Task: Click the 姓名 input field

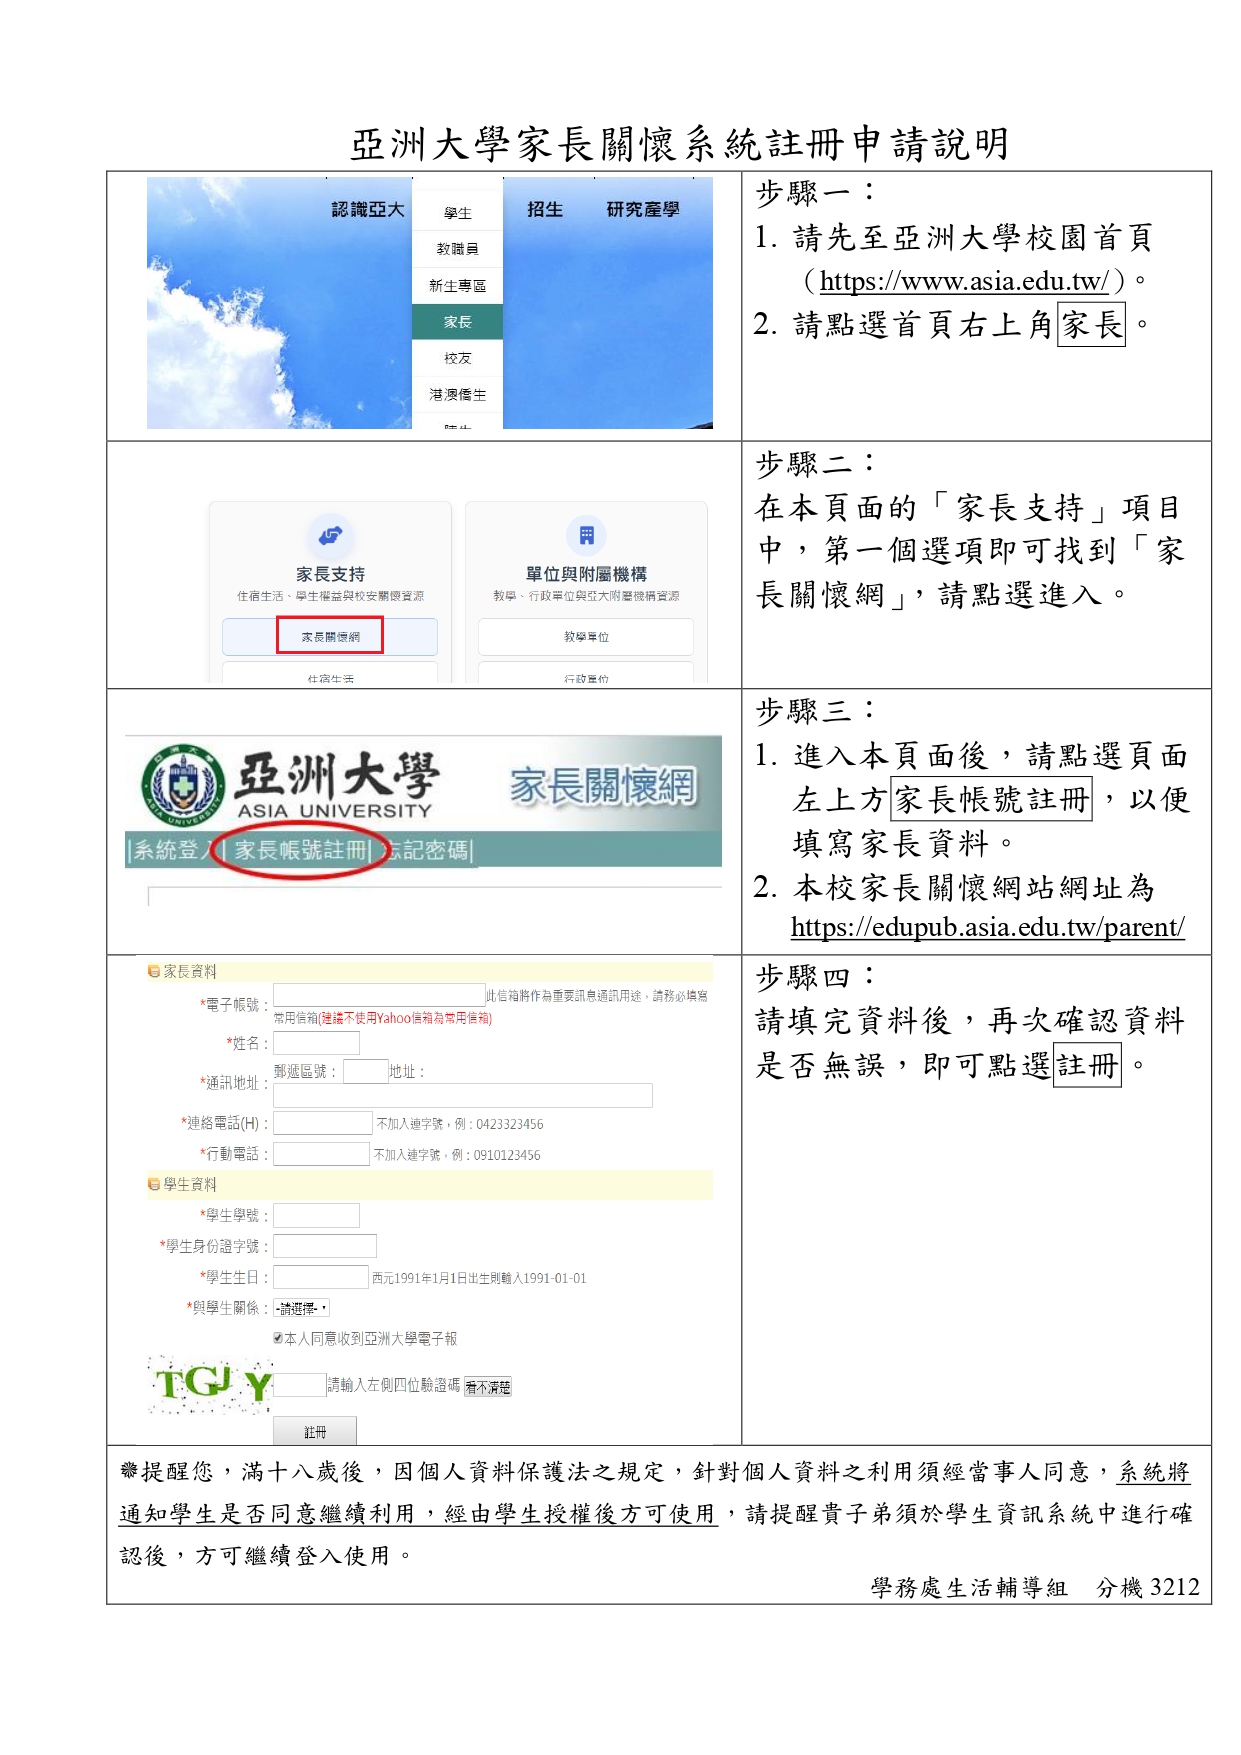Action: (x=316, y=1043)
